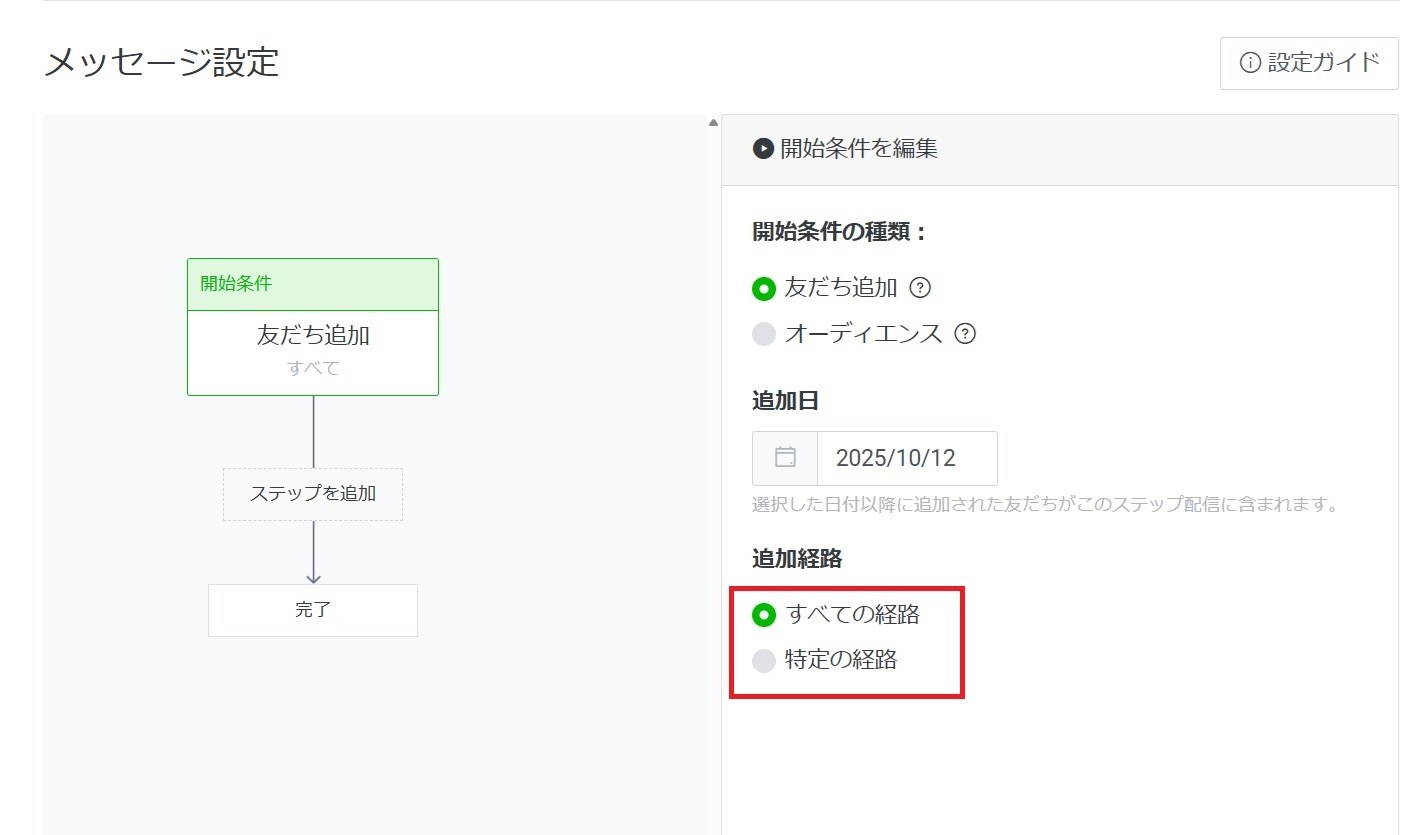
Task: Open the calendar icon next to the date field
Action: (784, 457)
